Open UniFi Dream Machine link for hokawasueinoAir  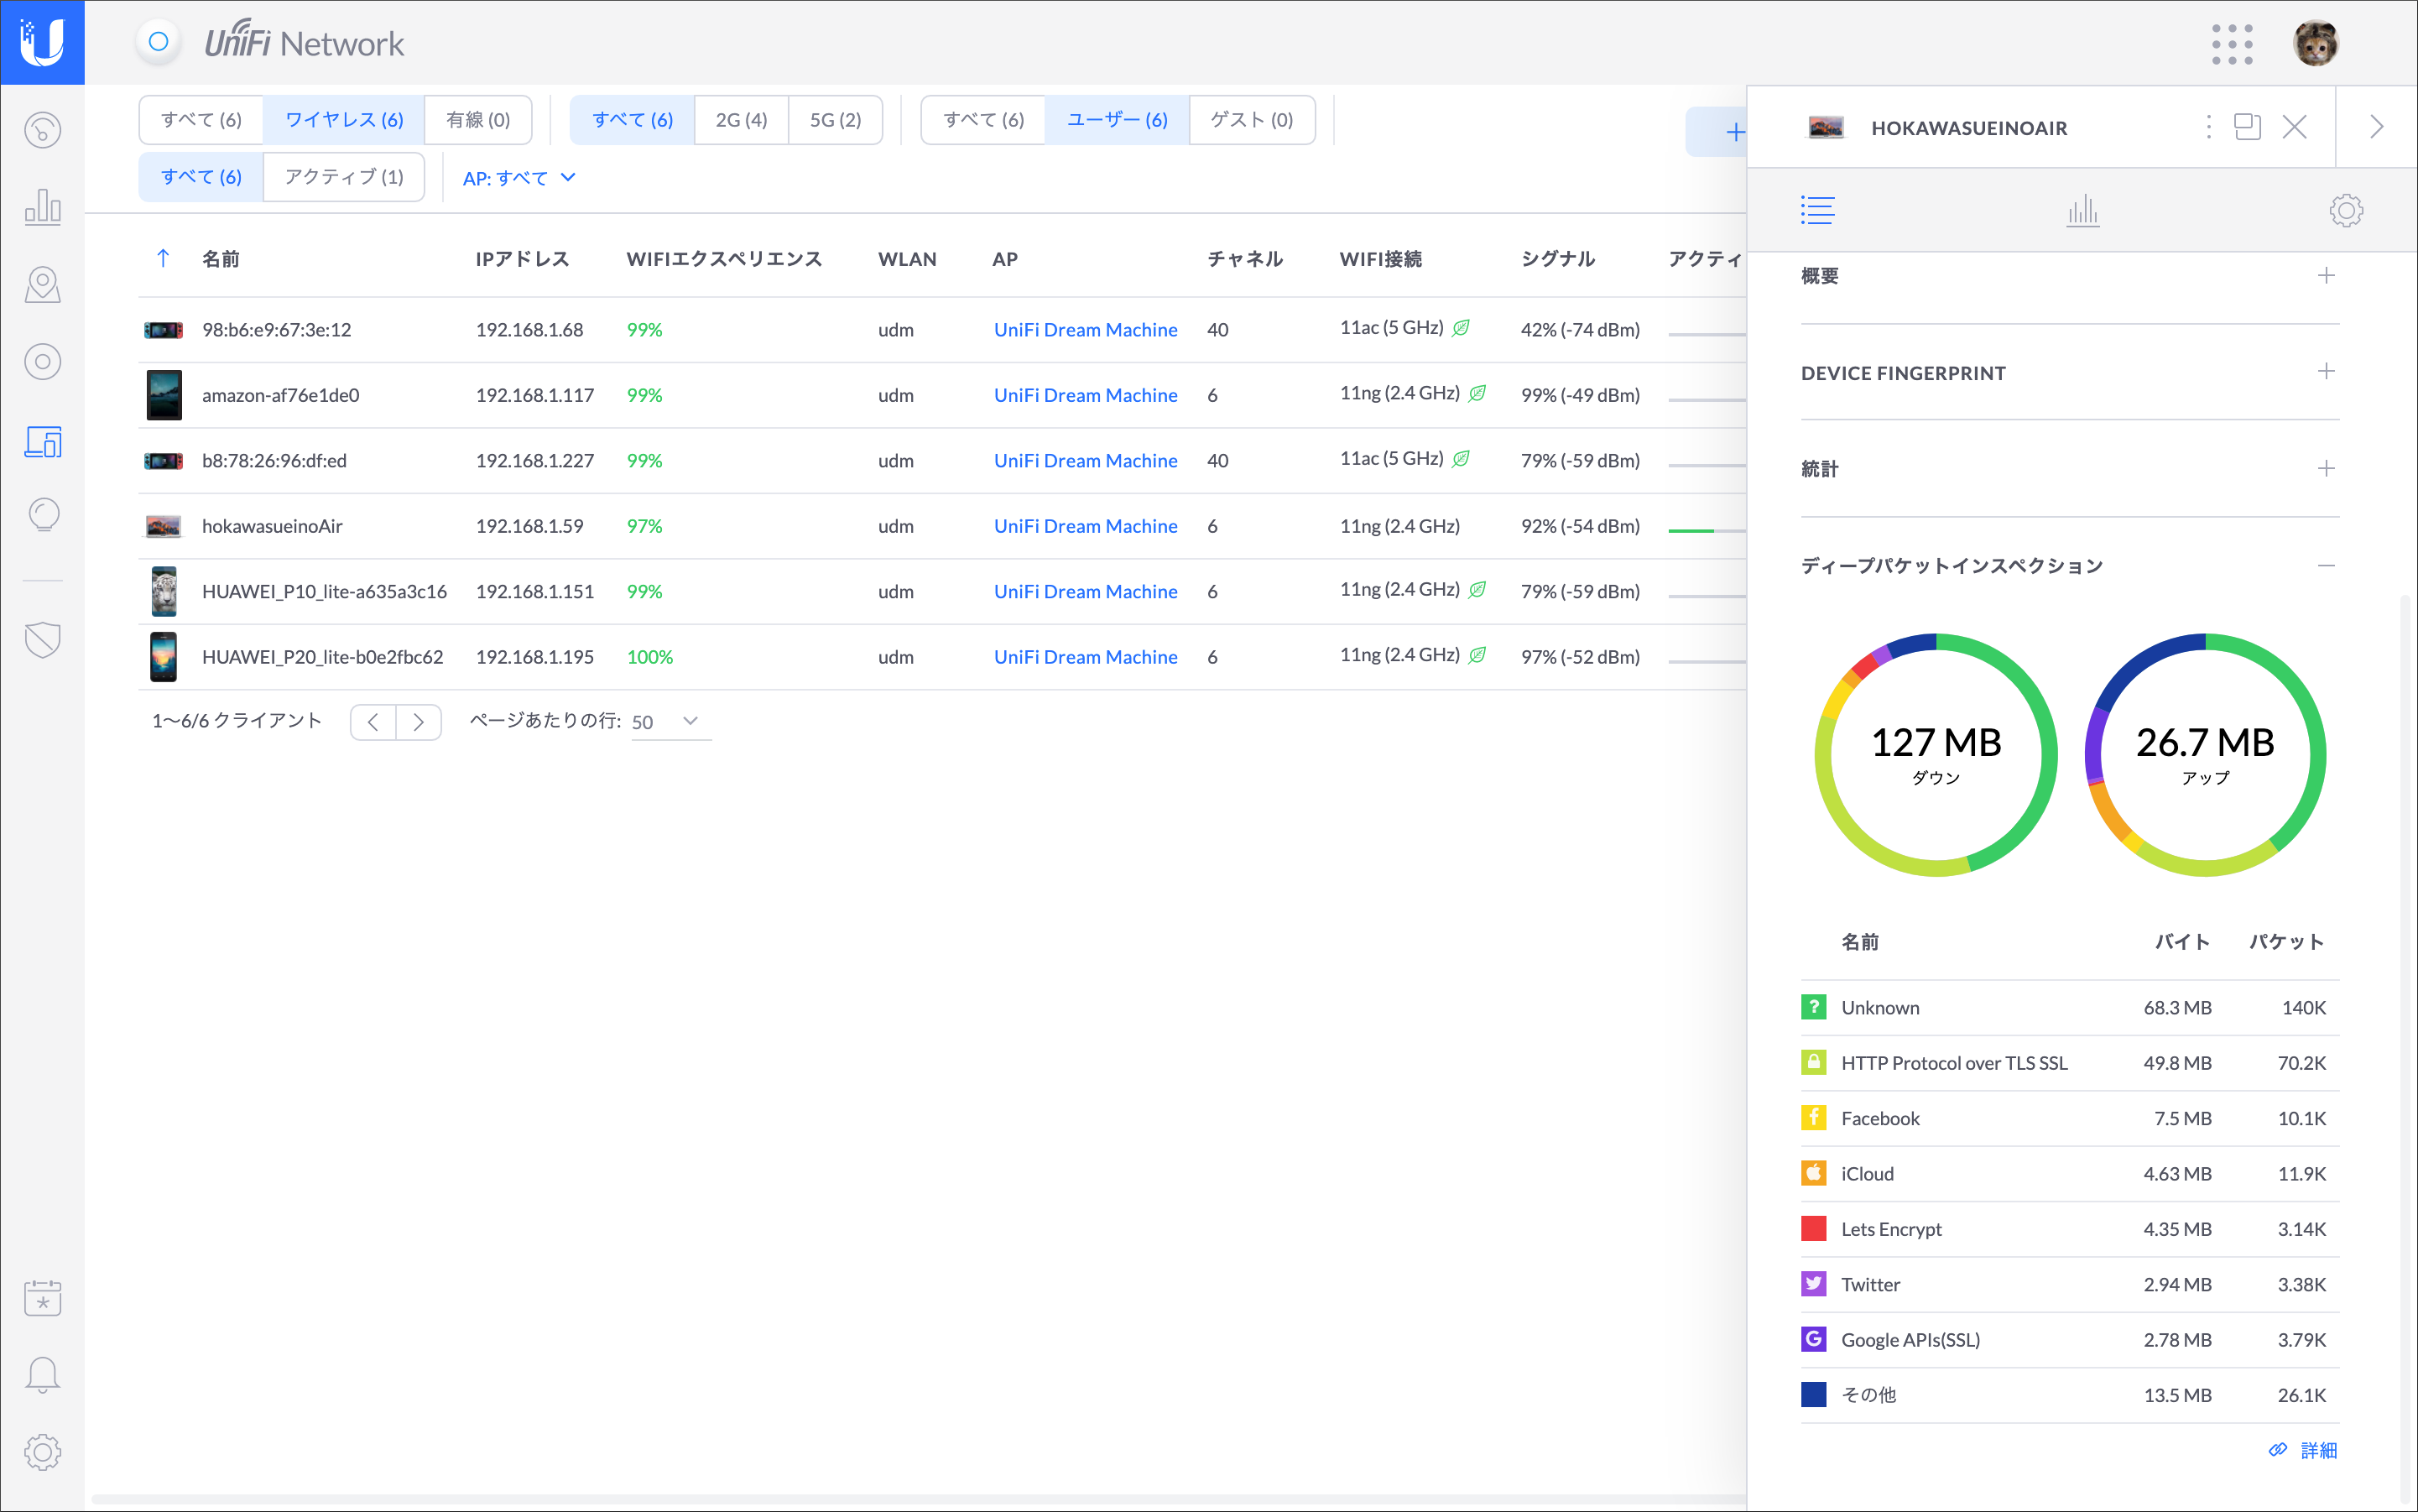(x=1085, y=526)
